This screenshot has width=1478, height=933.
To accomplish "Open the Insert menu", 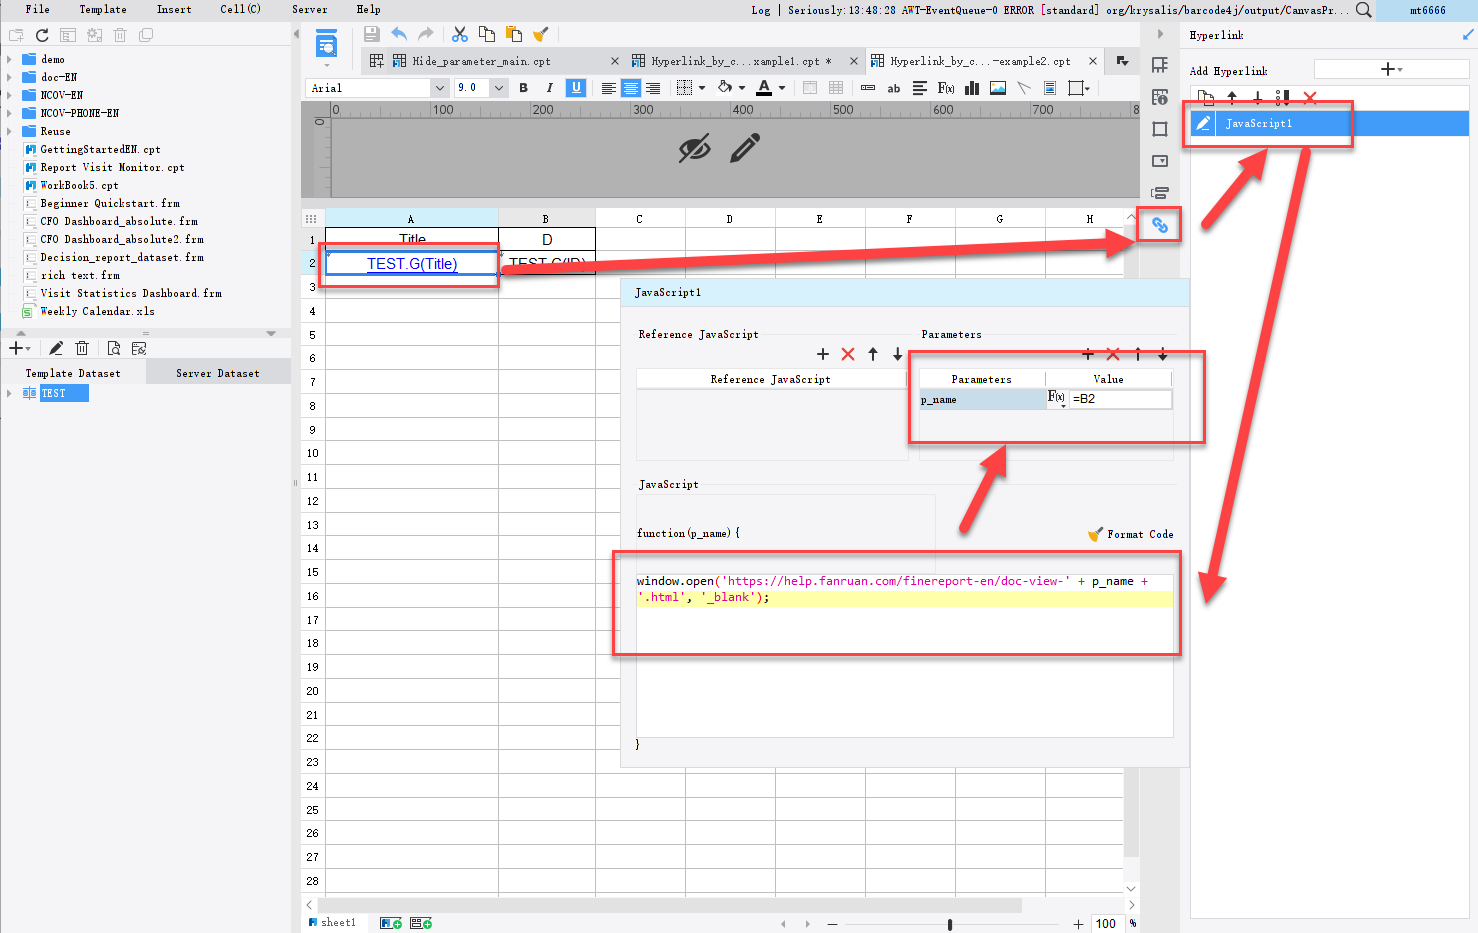I will tap(174, 9).
